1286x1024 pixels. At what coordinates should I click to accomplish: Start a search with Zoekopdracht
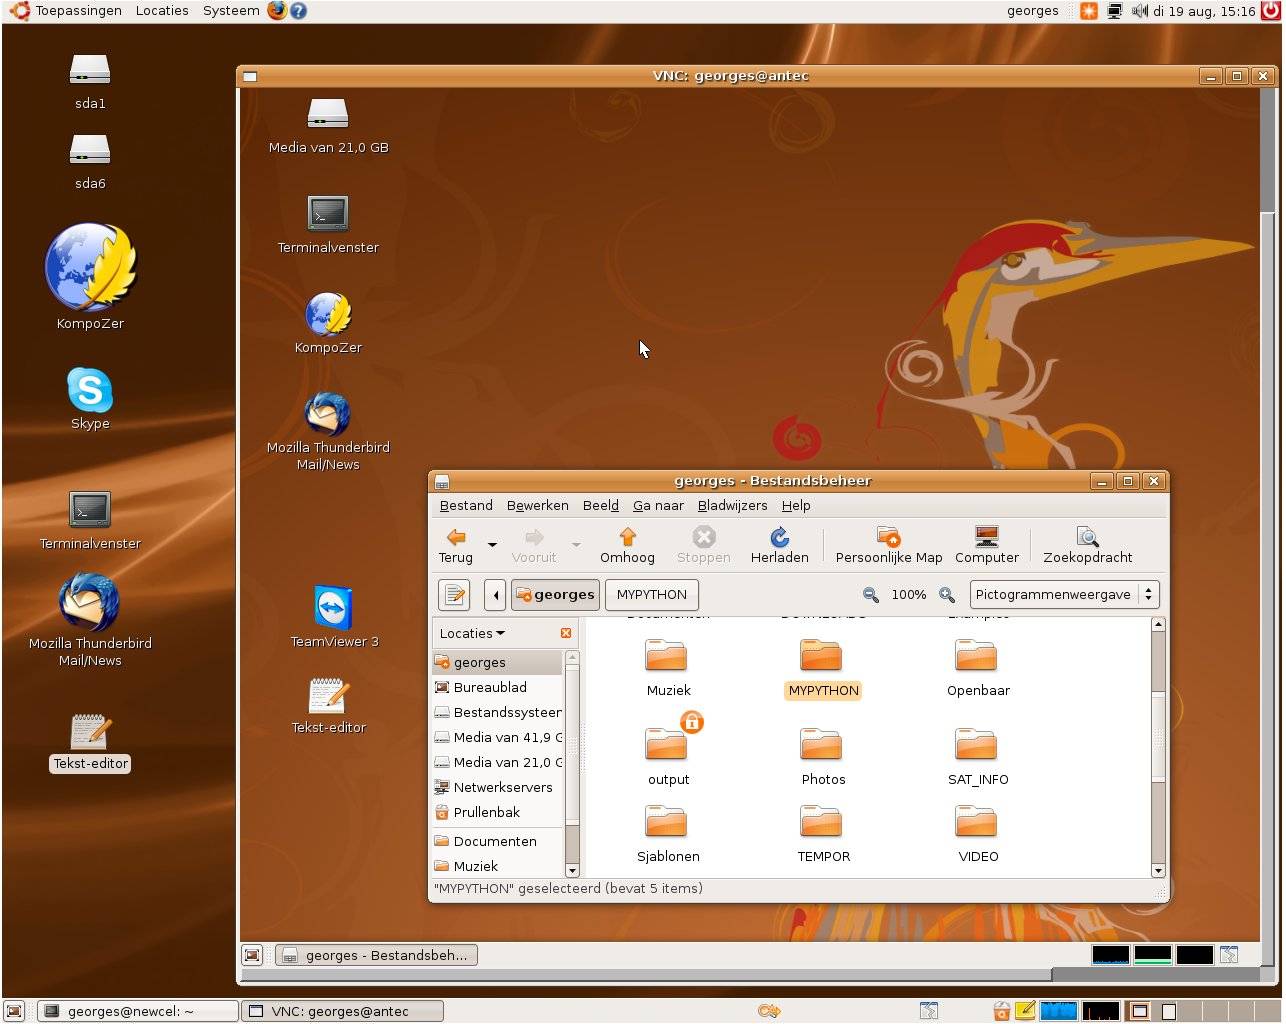point(1087,545)
